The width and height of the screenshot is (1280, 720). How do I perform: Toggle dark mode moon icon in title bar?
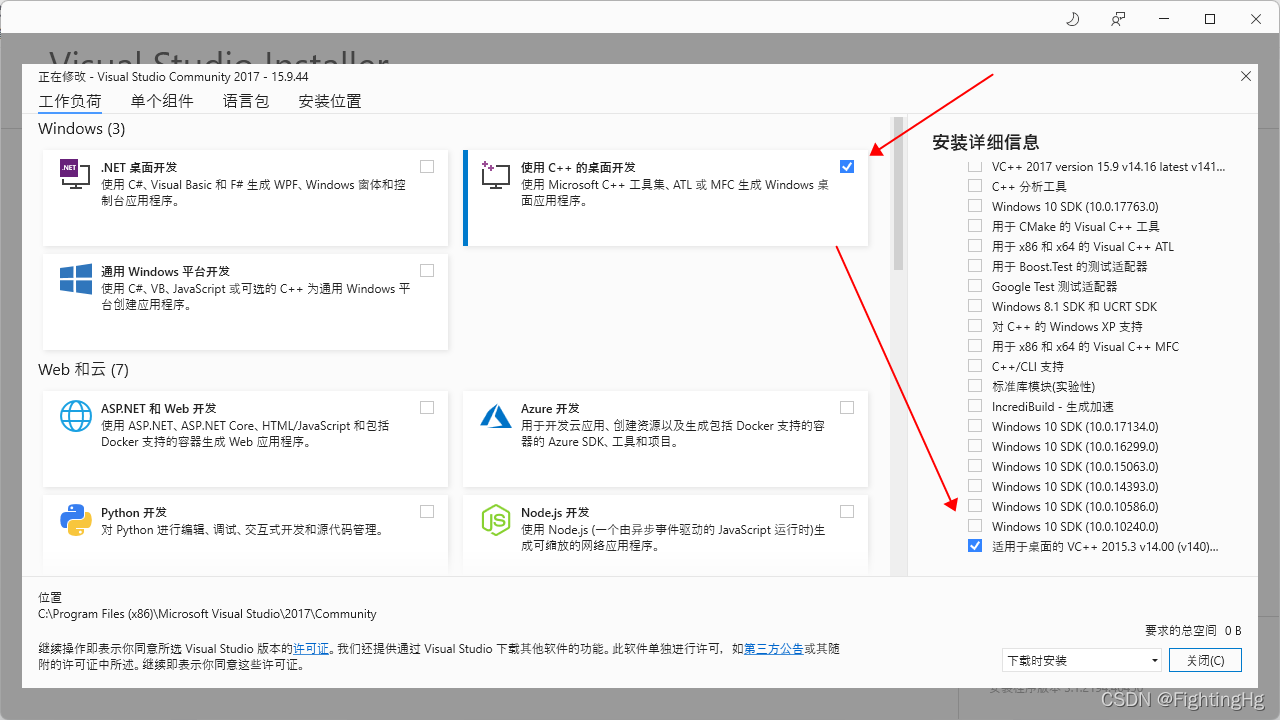1073,19
